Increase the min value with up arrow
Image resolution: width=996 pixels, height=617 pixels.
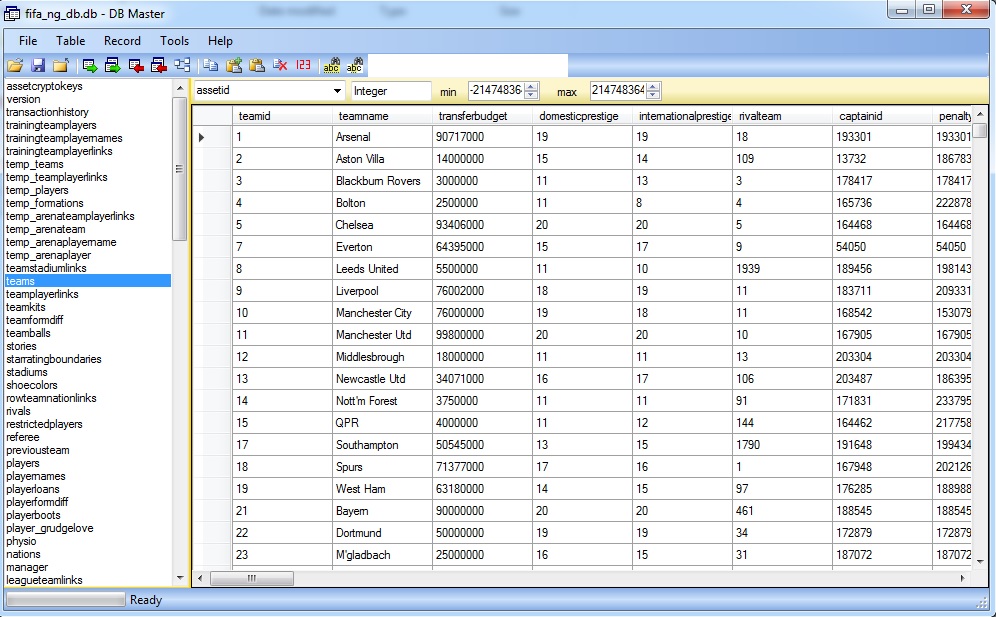tap(532, 87)
